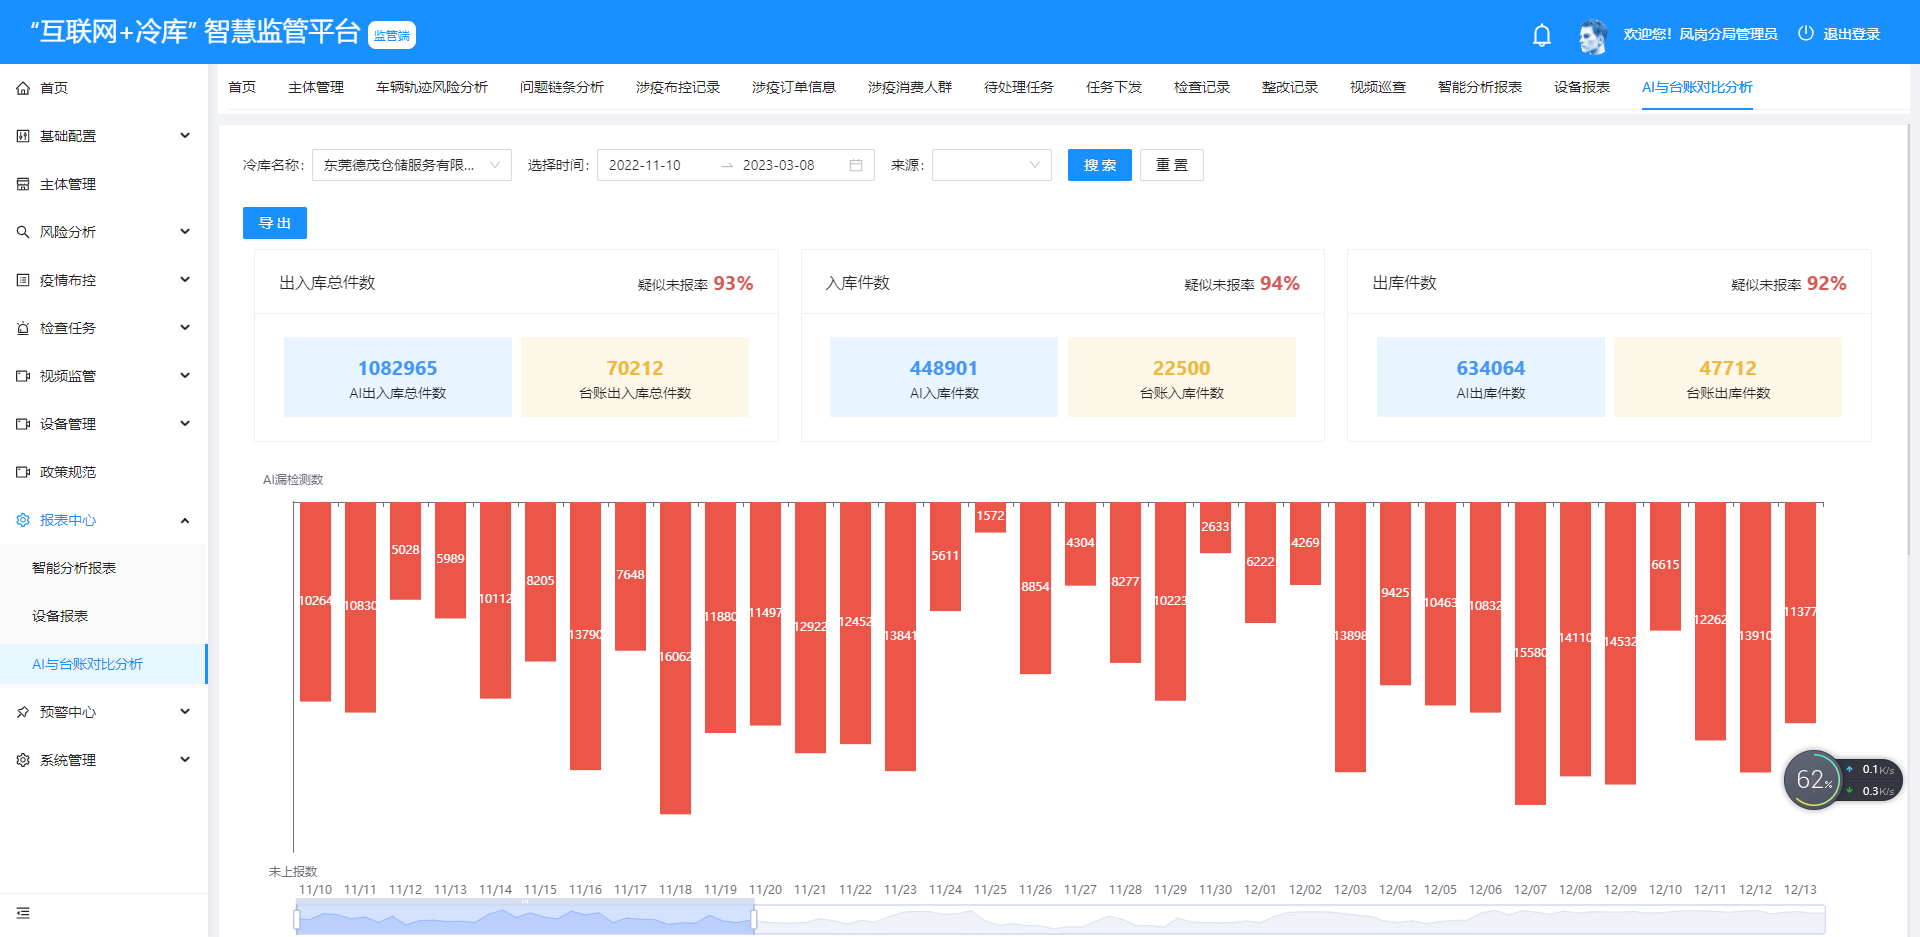The width and height of the screenshot is (1920, 937).
Task: Click the 报表中心 gear icon
Action: (23, 520)
